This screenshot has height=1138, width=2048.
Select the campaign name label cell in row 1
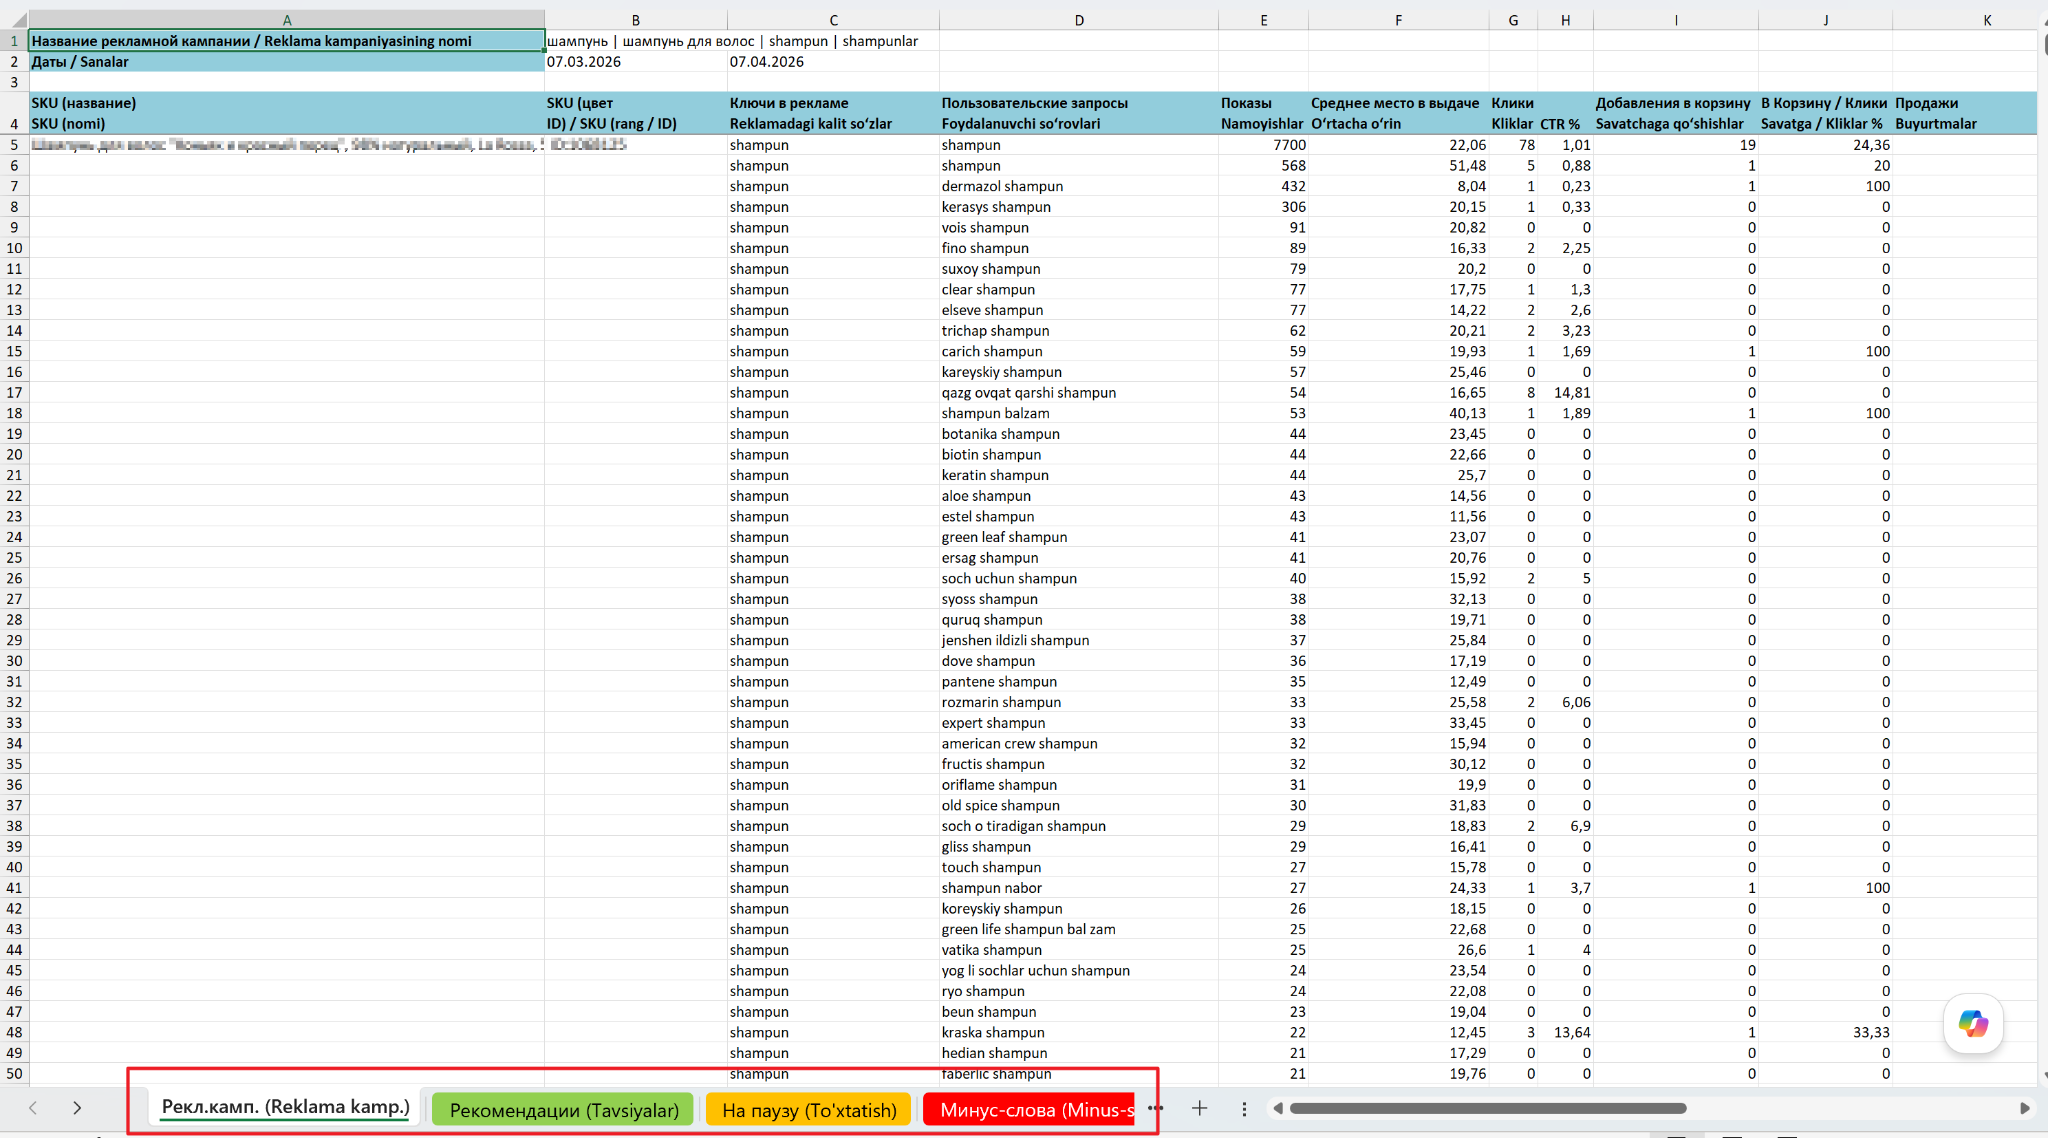tap(287, 41)
